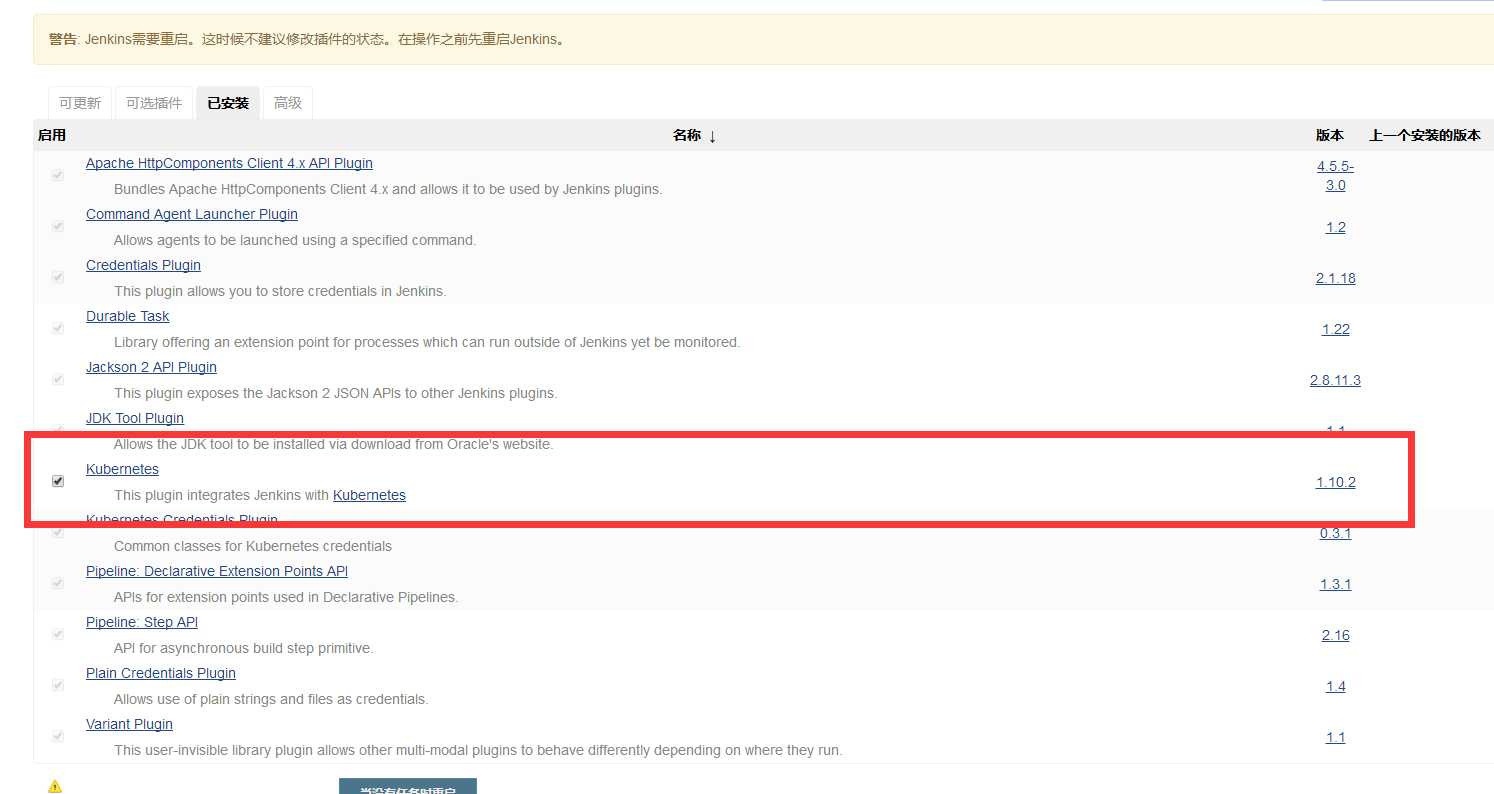Click description "Allows agents to be launched using a specified command."
Screen dimensions: 1494x794
click(x=295, y=240)
